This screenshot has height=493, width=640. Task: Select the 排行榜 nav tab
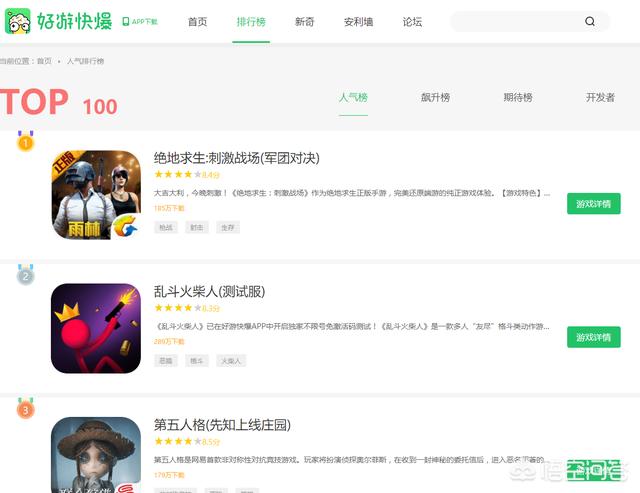(x=251, y=22)
